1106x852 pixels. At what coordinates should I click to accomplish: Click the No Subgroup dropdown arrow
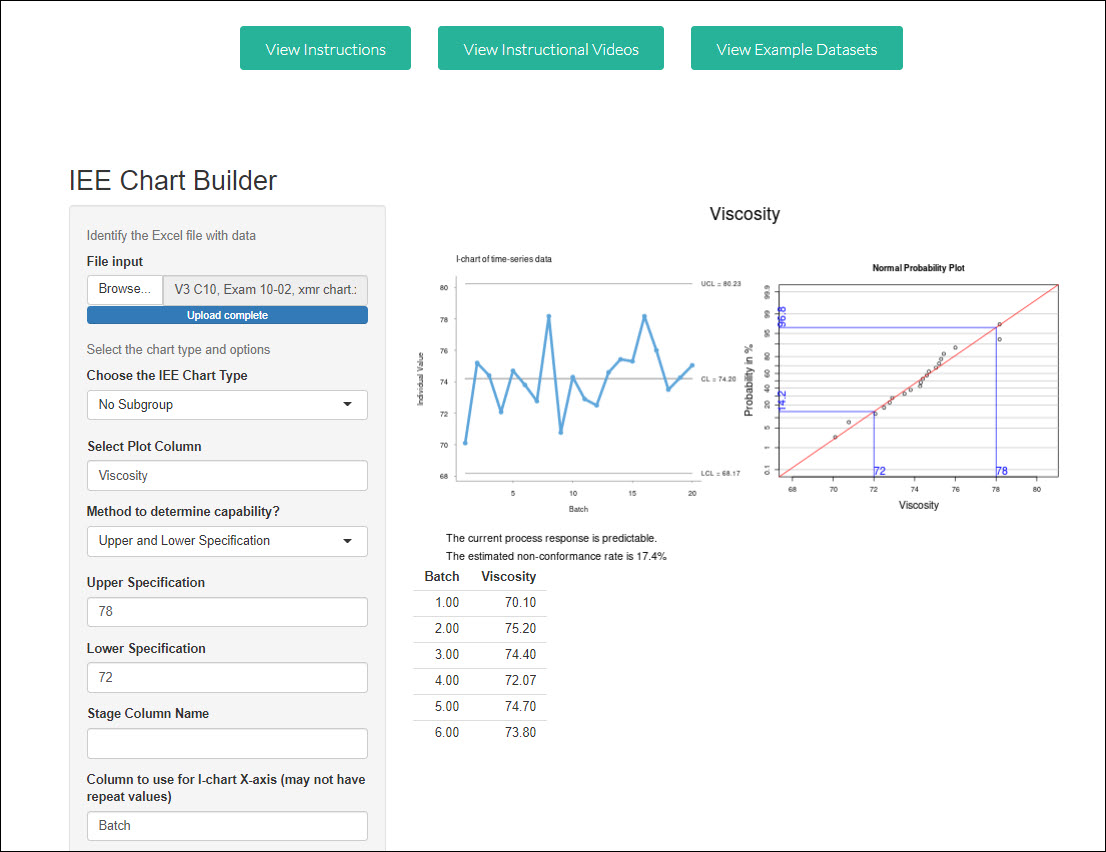pos(347,405)
